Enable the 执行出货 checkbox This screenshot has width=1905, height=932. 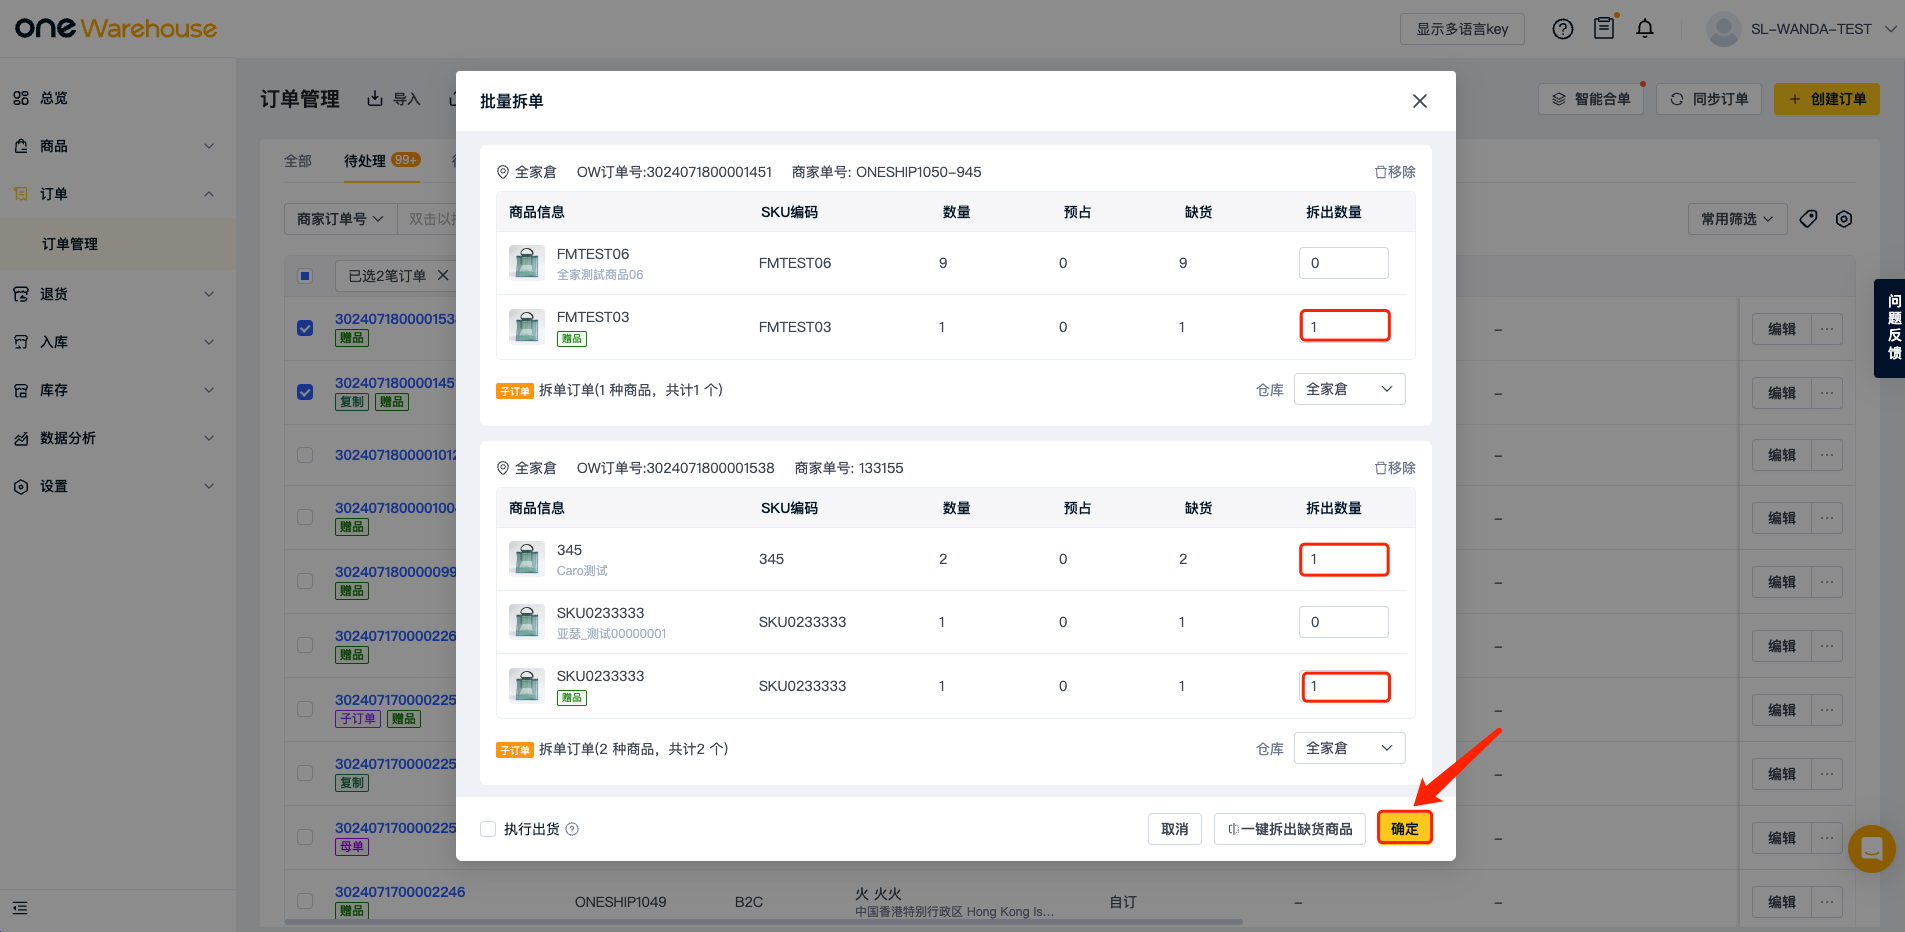point(488,829)
